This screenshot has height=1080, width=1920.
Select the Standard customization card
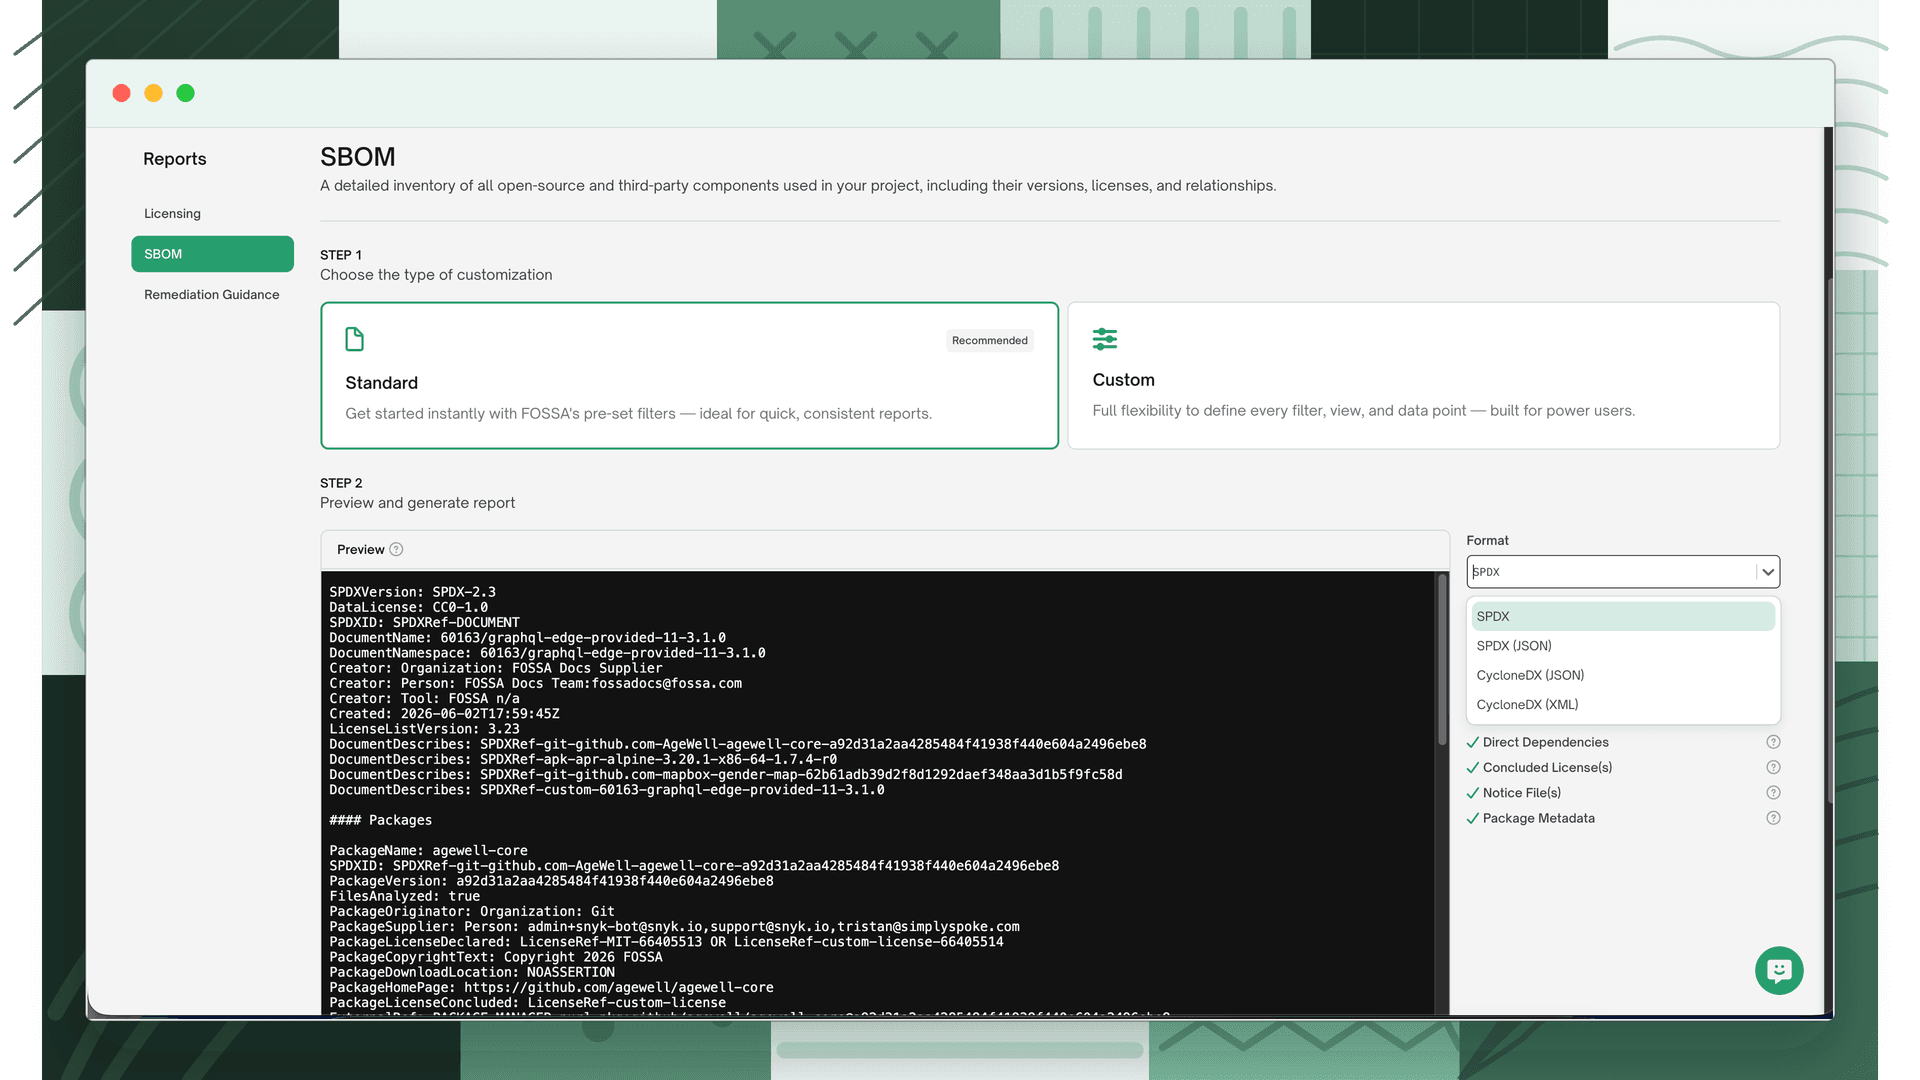689,375
